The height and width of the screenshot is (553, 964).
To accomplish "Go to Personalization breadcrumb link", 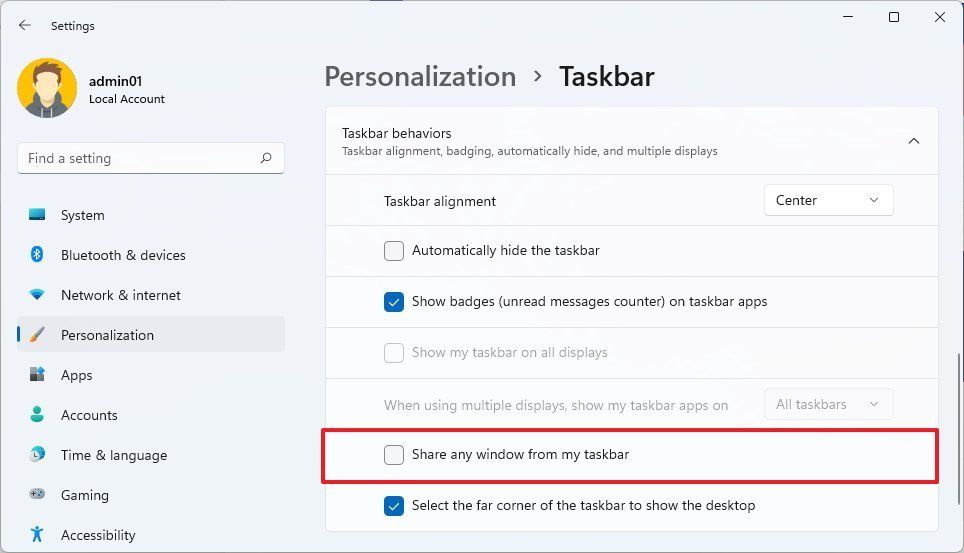I will (x=420, y=77).
